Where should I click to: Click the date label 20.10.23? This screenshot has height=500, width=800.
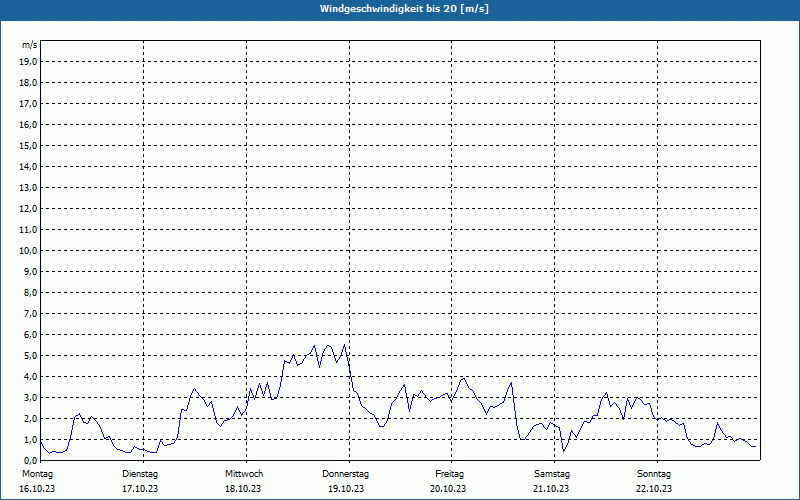pyautogui.click(x=449, y=489)
